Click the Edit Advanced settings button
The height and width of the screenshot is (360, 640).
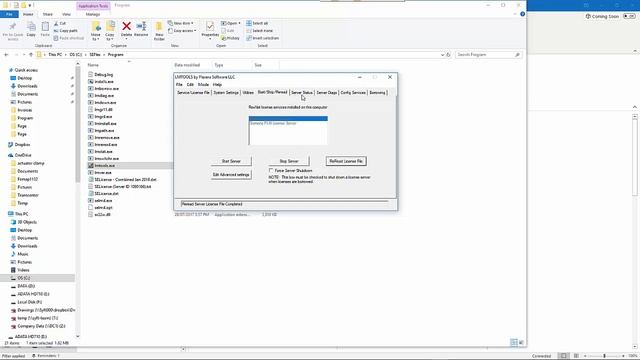coord(231,175)
